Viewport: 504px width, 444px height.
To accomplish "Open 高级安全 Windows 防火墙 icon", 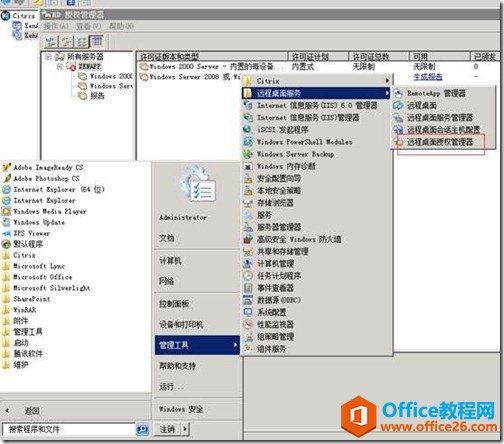I will click(x=248, y=239).
